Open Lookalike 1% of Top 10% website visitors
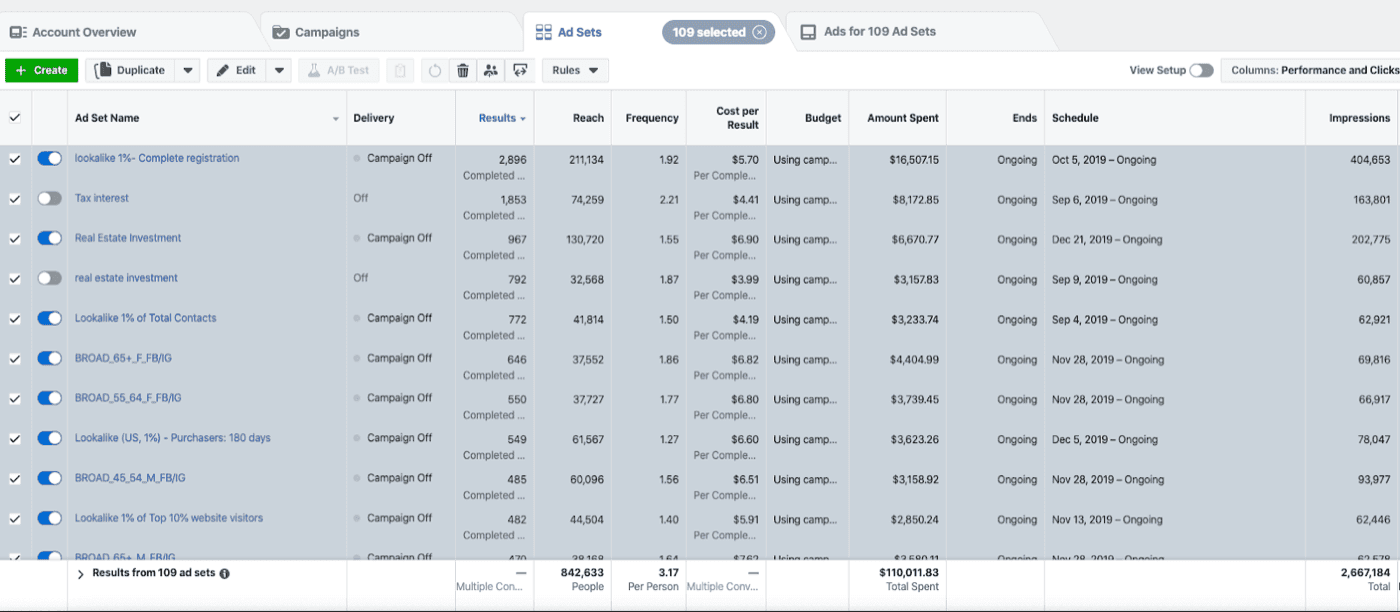The width and height of the screenshot is (1400, 612). point(169,518)
